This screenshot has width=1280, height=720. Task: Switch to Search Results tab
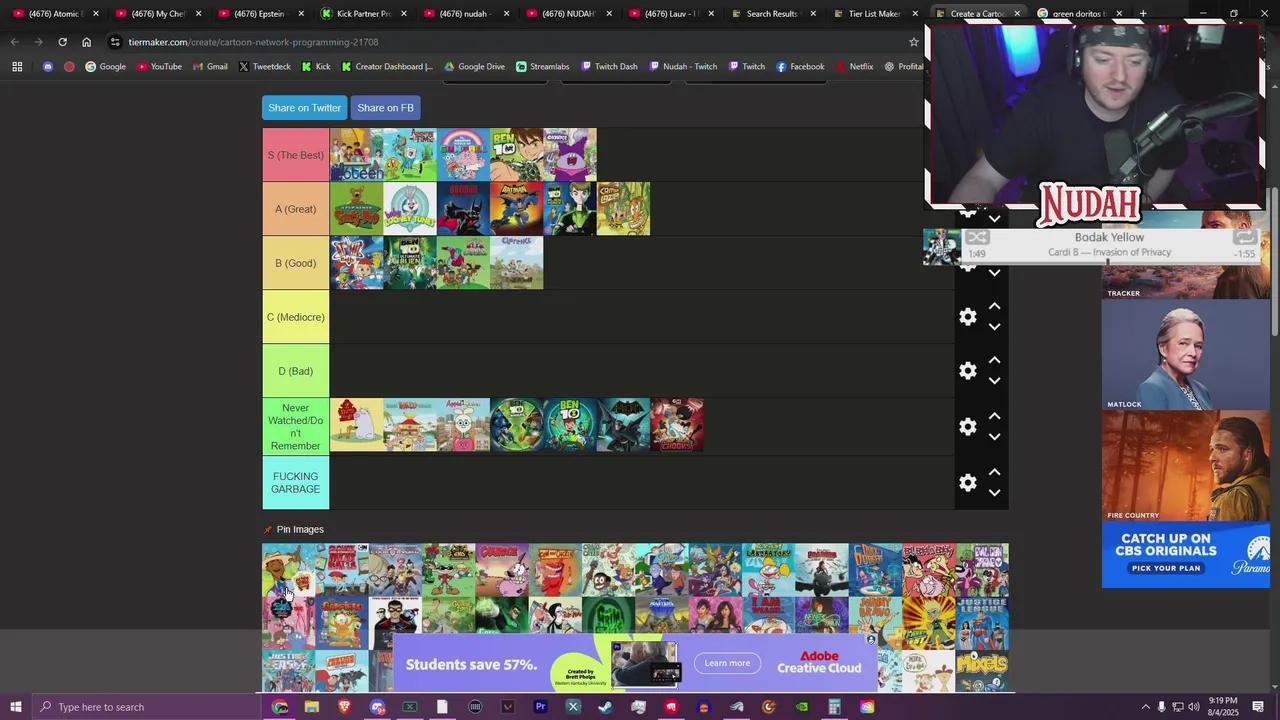coord(771,13)
